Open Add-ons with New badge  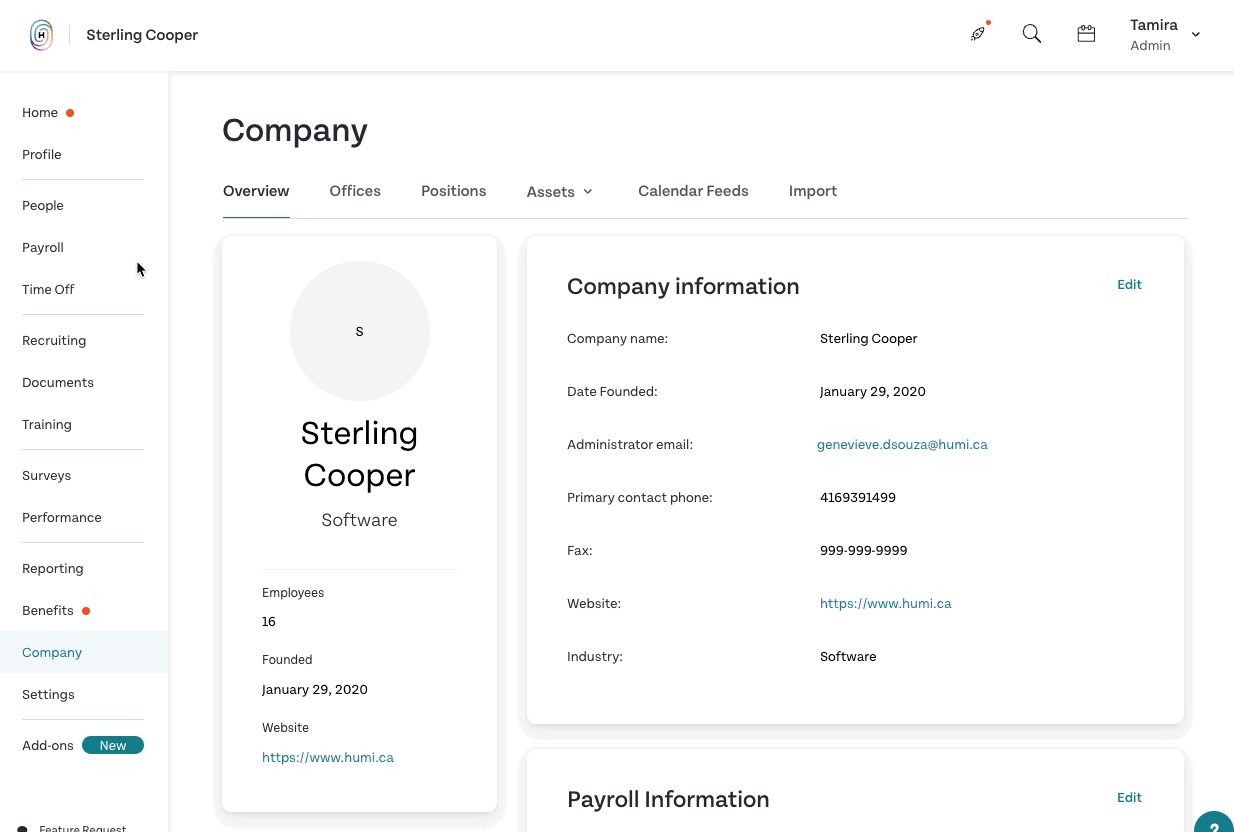pyautogui.click(x=83, y=746)
